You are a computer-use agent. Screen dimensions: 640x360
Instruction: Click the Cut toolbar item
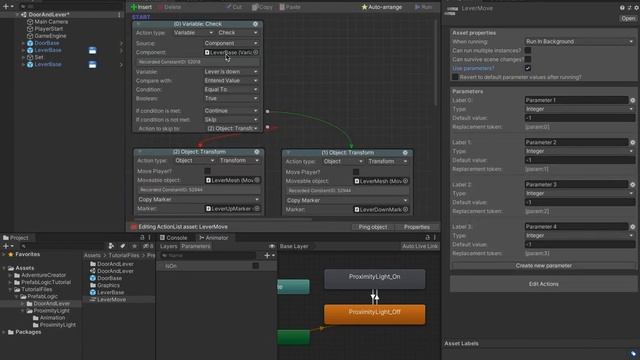[234, 7]
